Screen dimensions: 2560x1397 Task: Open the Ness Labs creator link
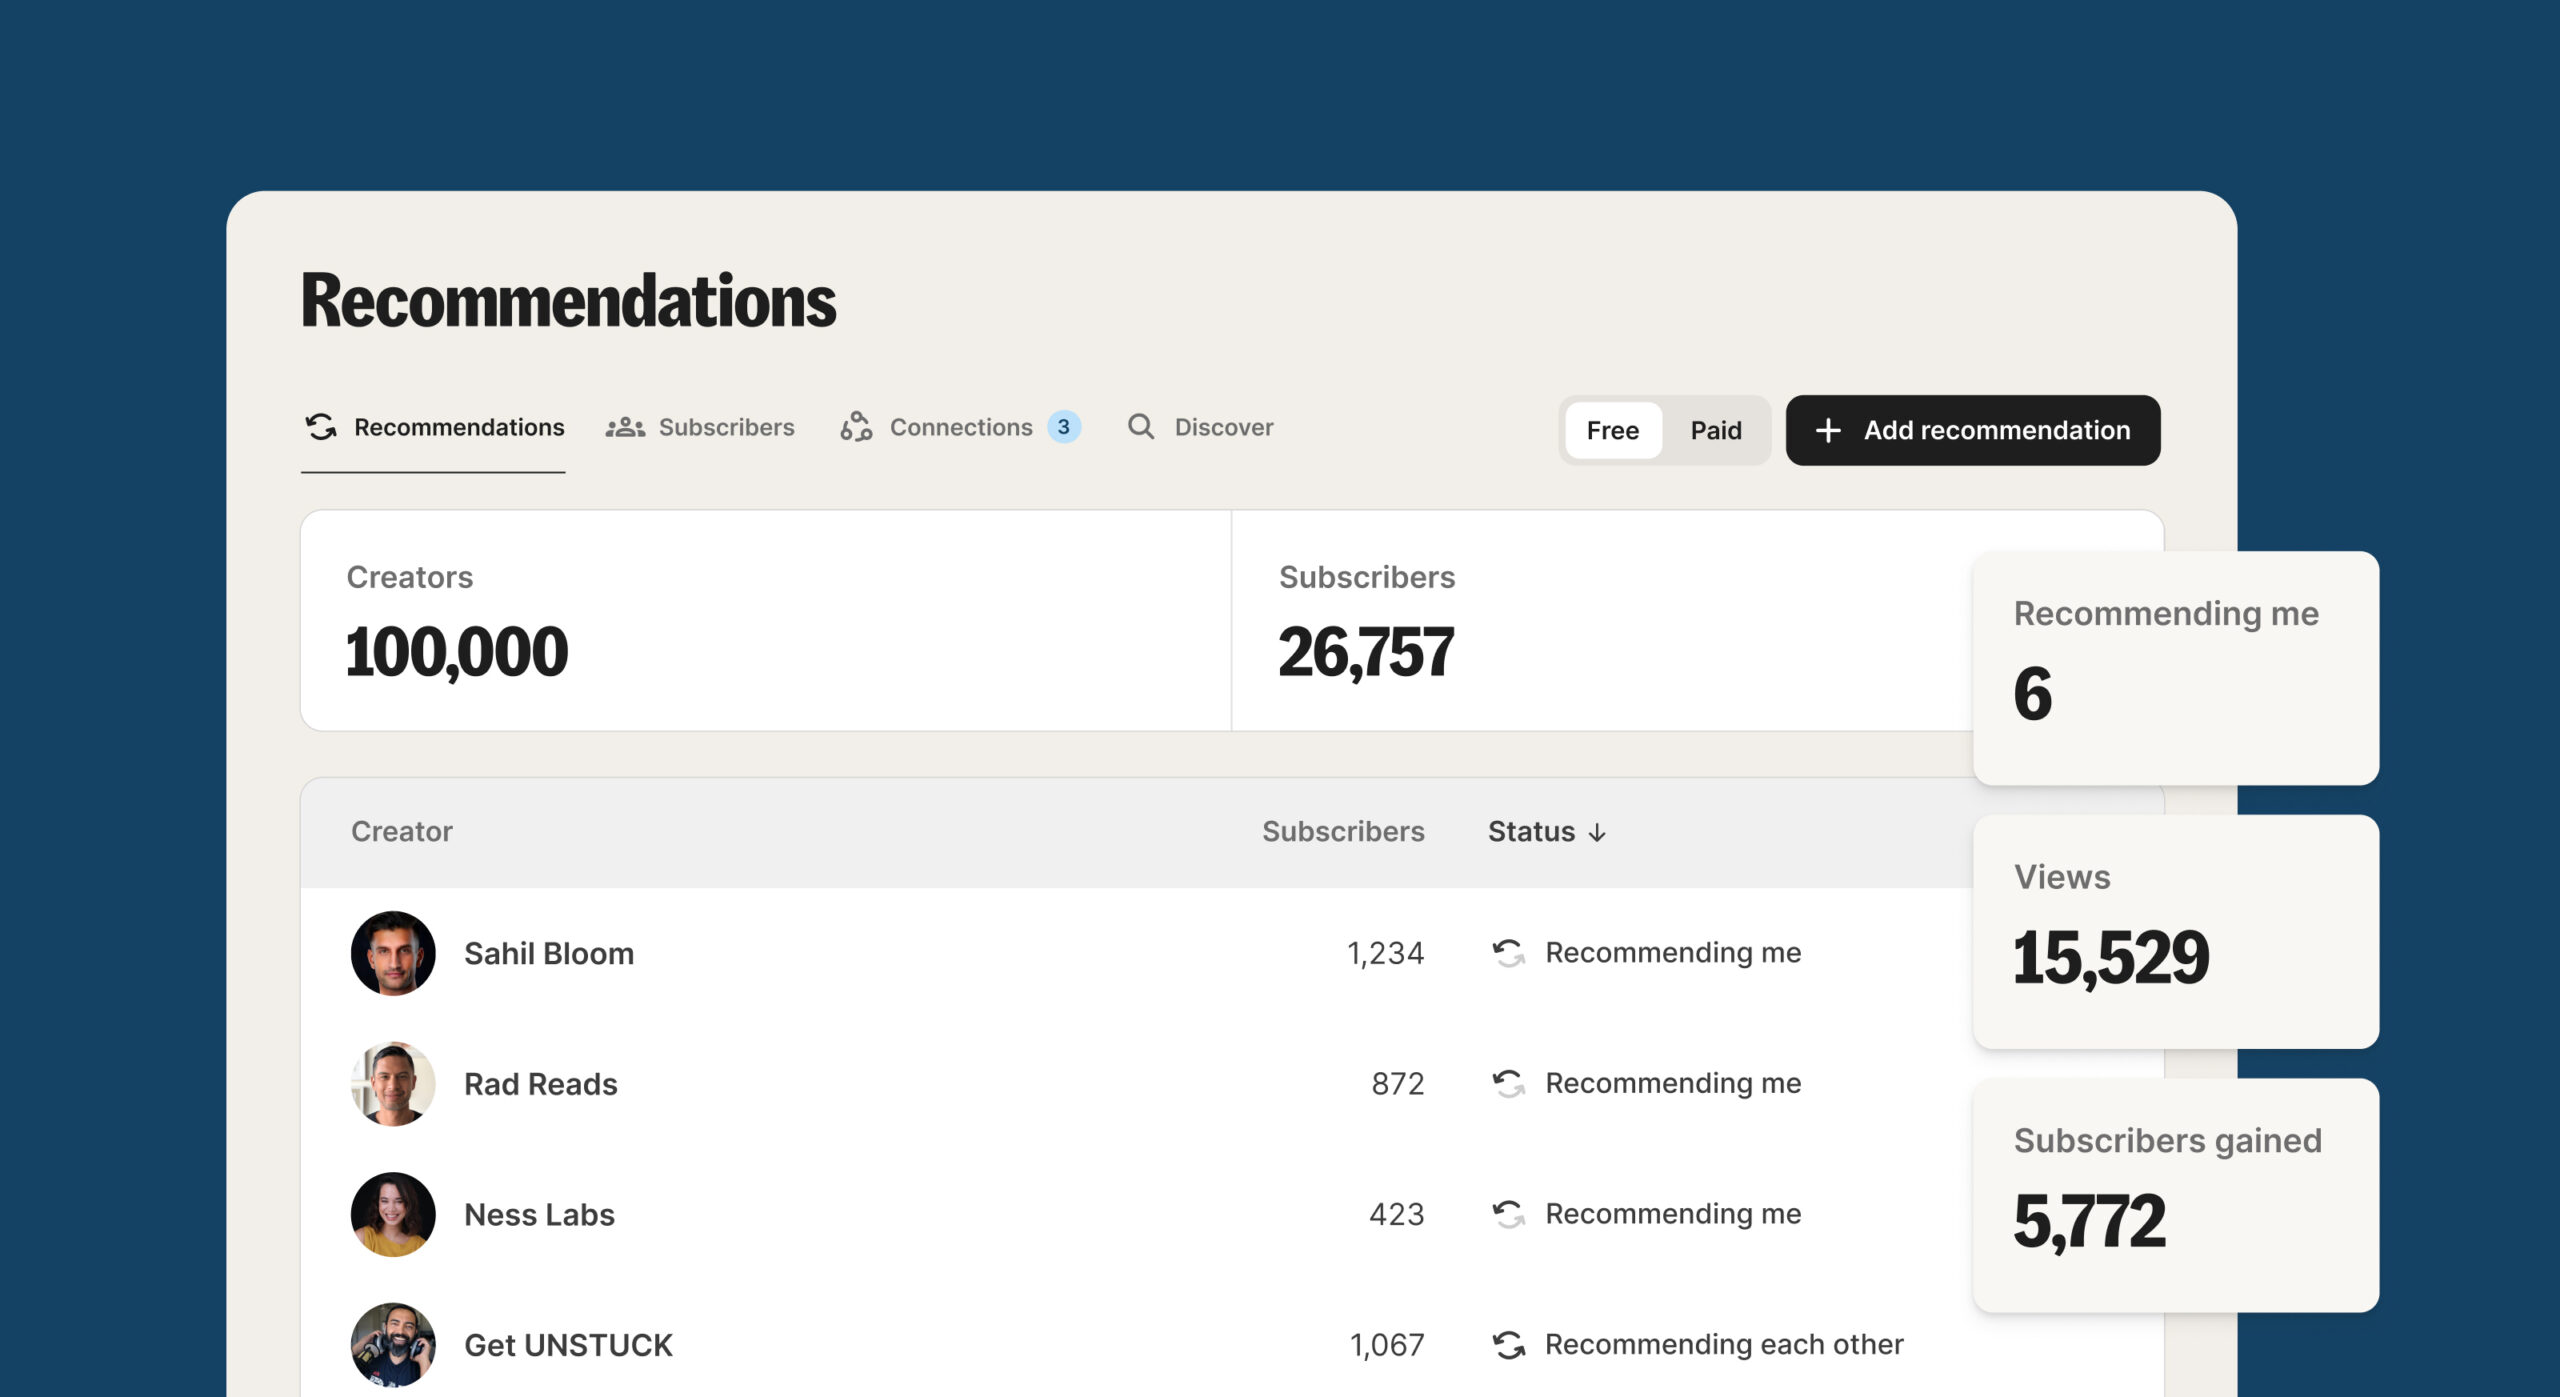click(x=539, y=1215)
